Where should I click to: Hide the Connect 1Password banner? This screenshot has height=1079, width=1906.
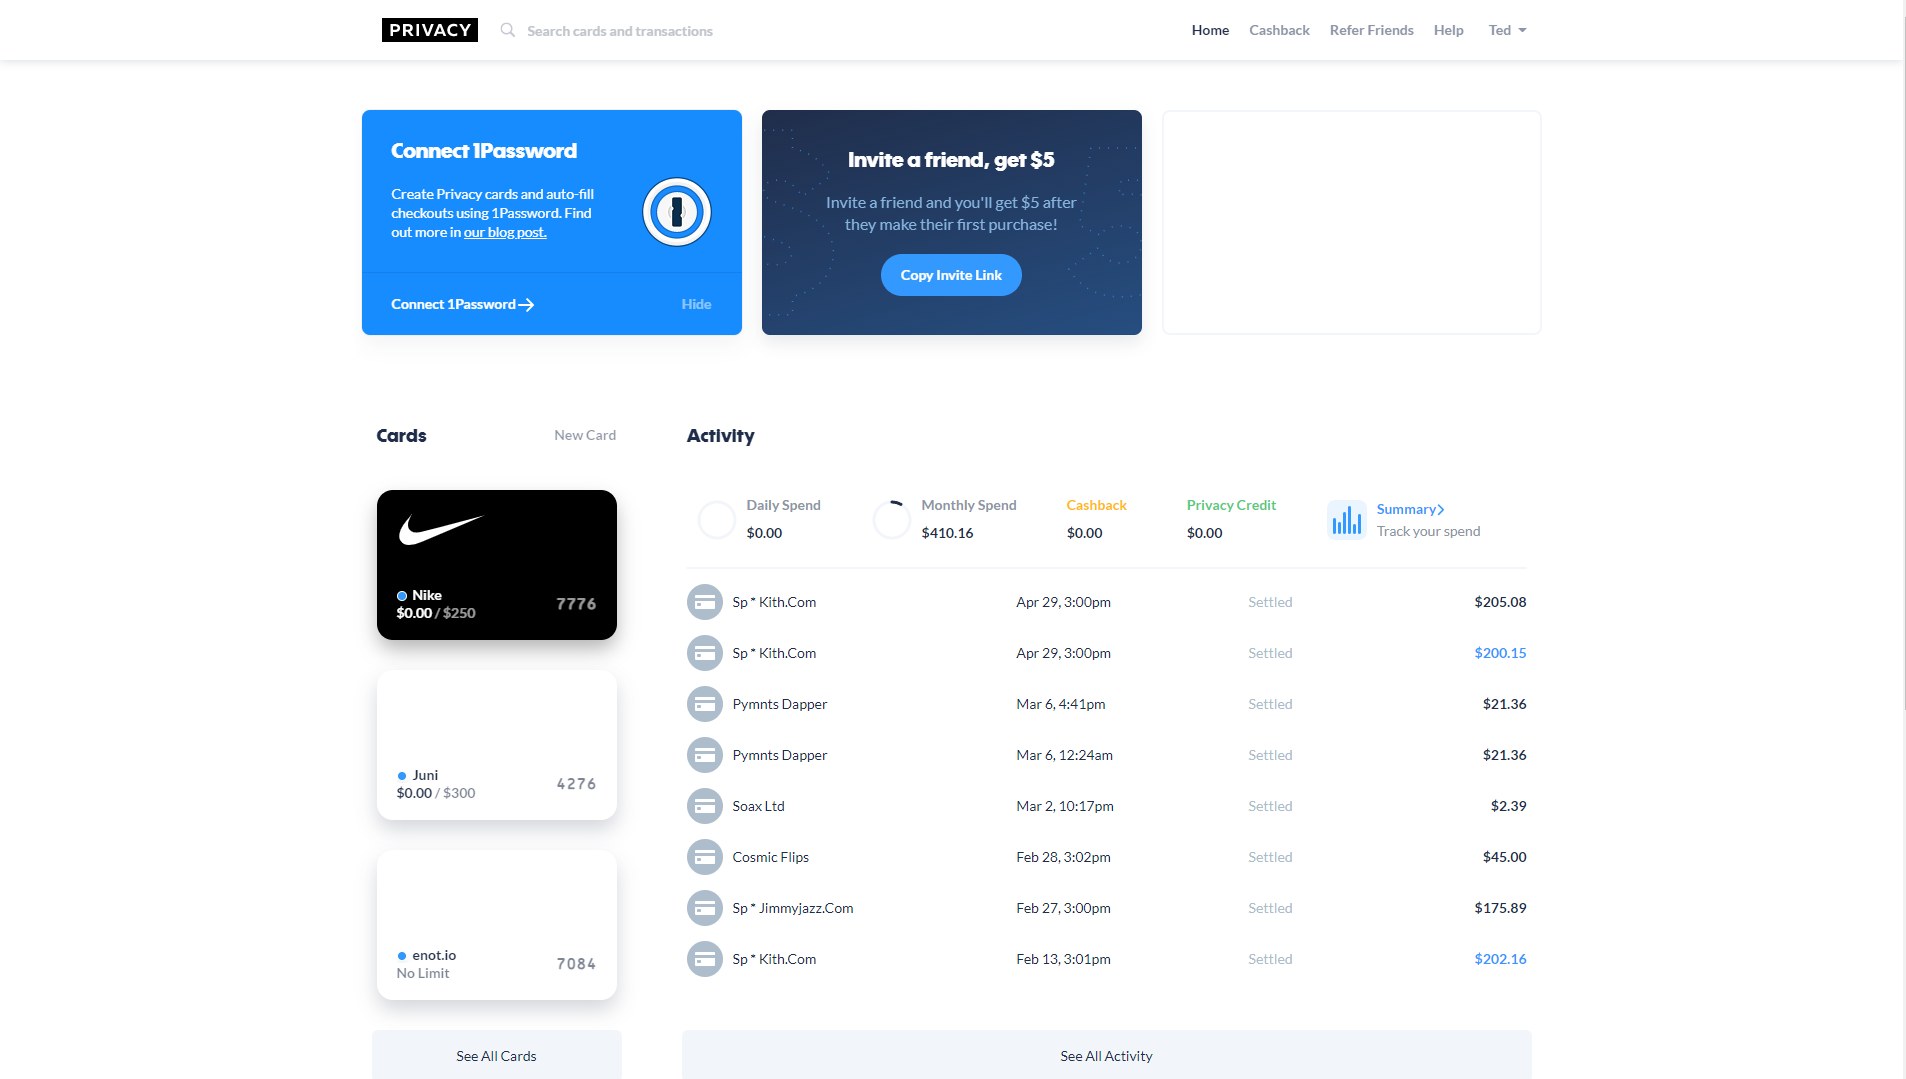696,304
